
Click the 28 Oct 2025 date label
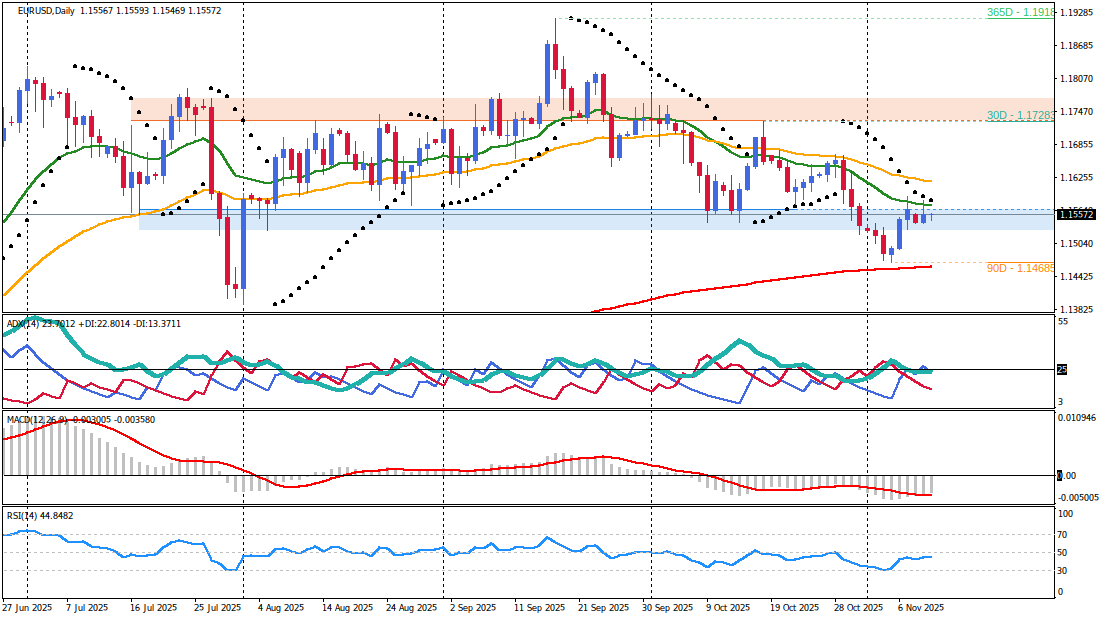[859, 608]
